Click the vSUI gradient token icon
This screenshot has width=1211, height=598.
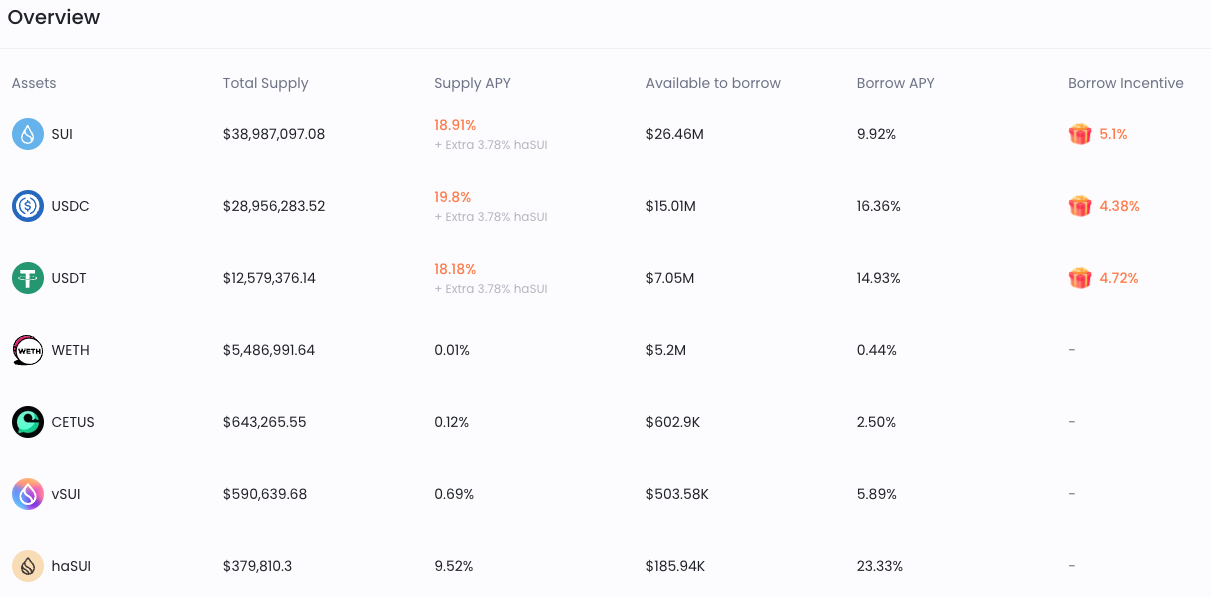click(28, 494)
